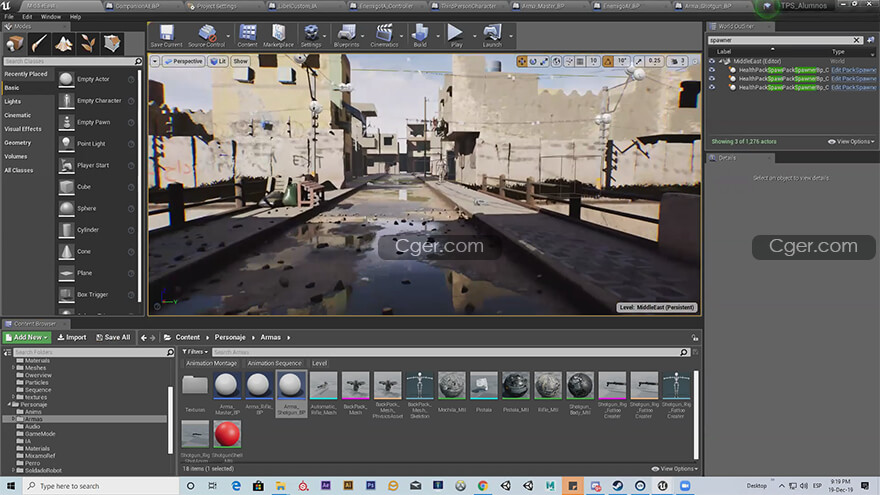Click the Blueprints toolbar icon
Image resolution: width=880 pixels, height=495 pixels.
(346, 35)
